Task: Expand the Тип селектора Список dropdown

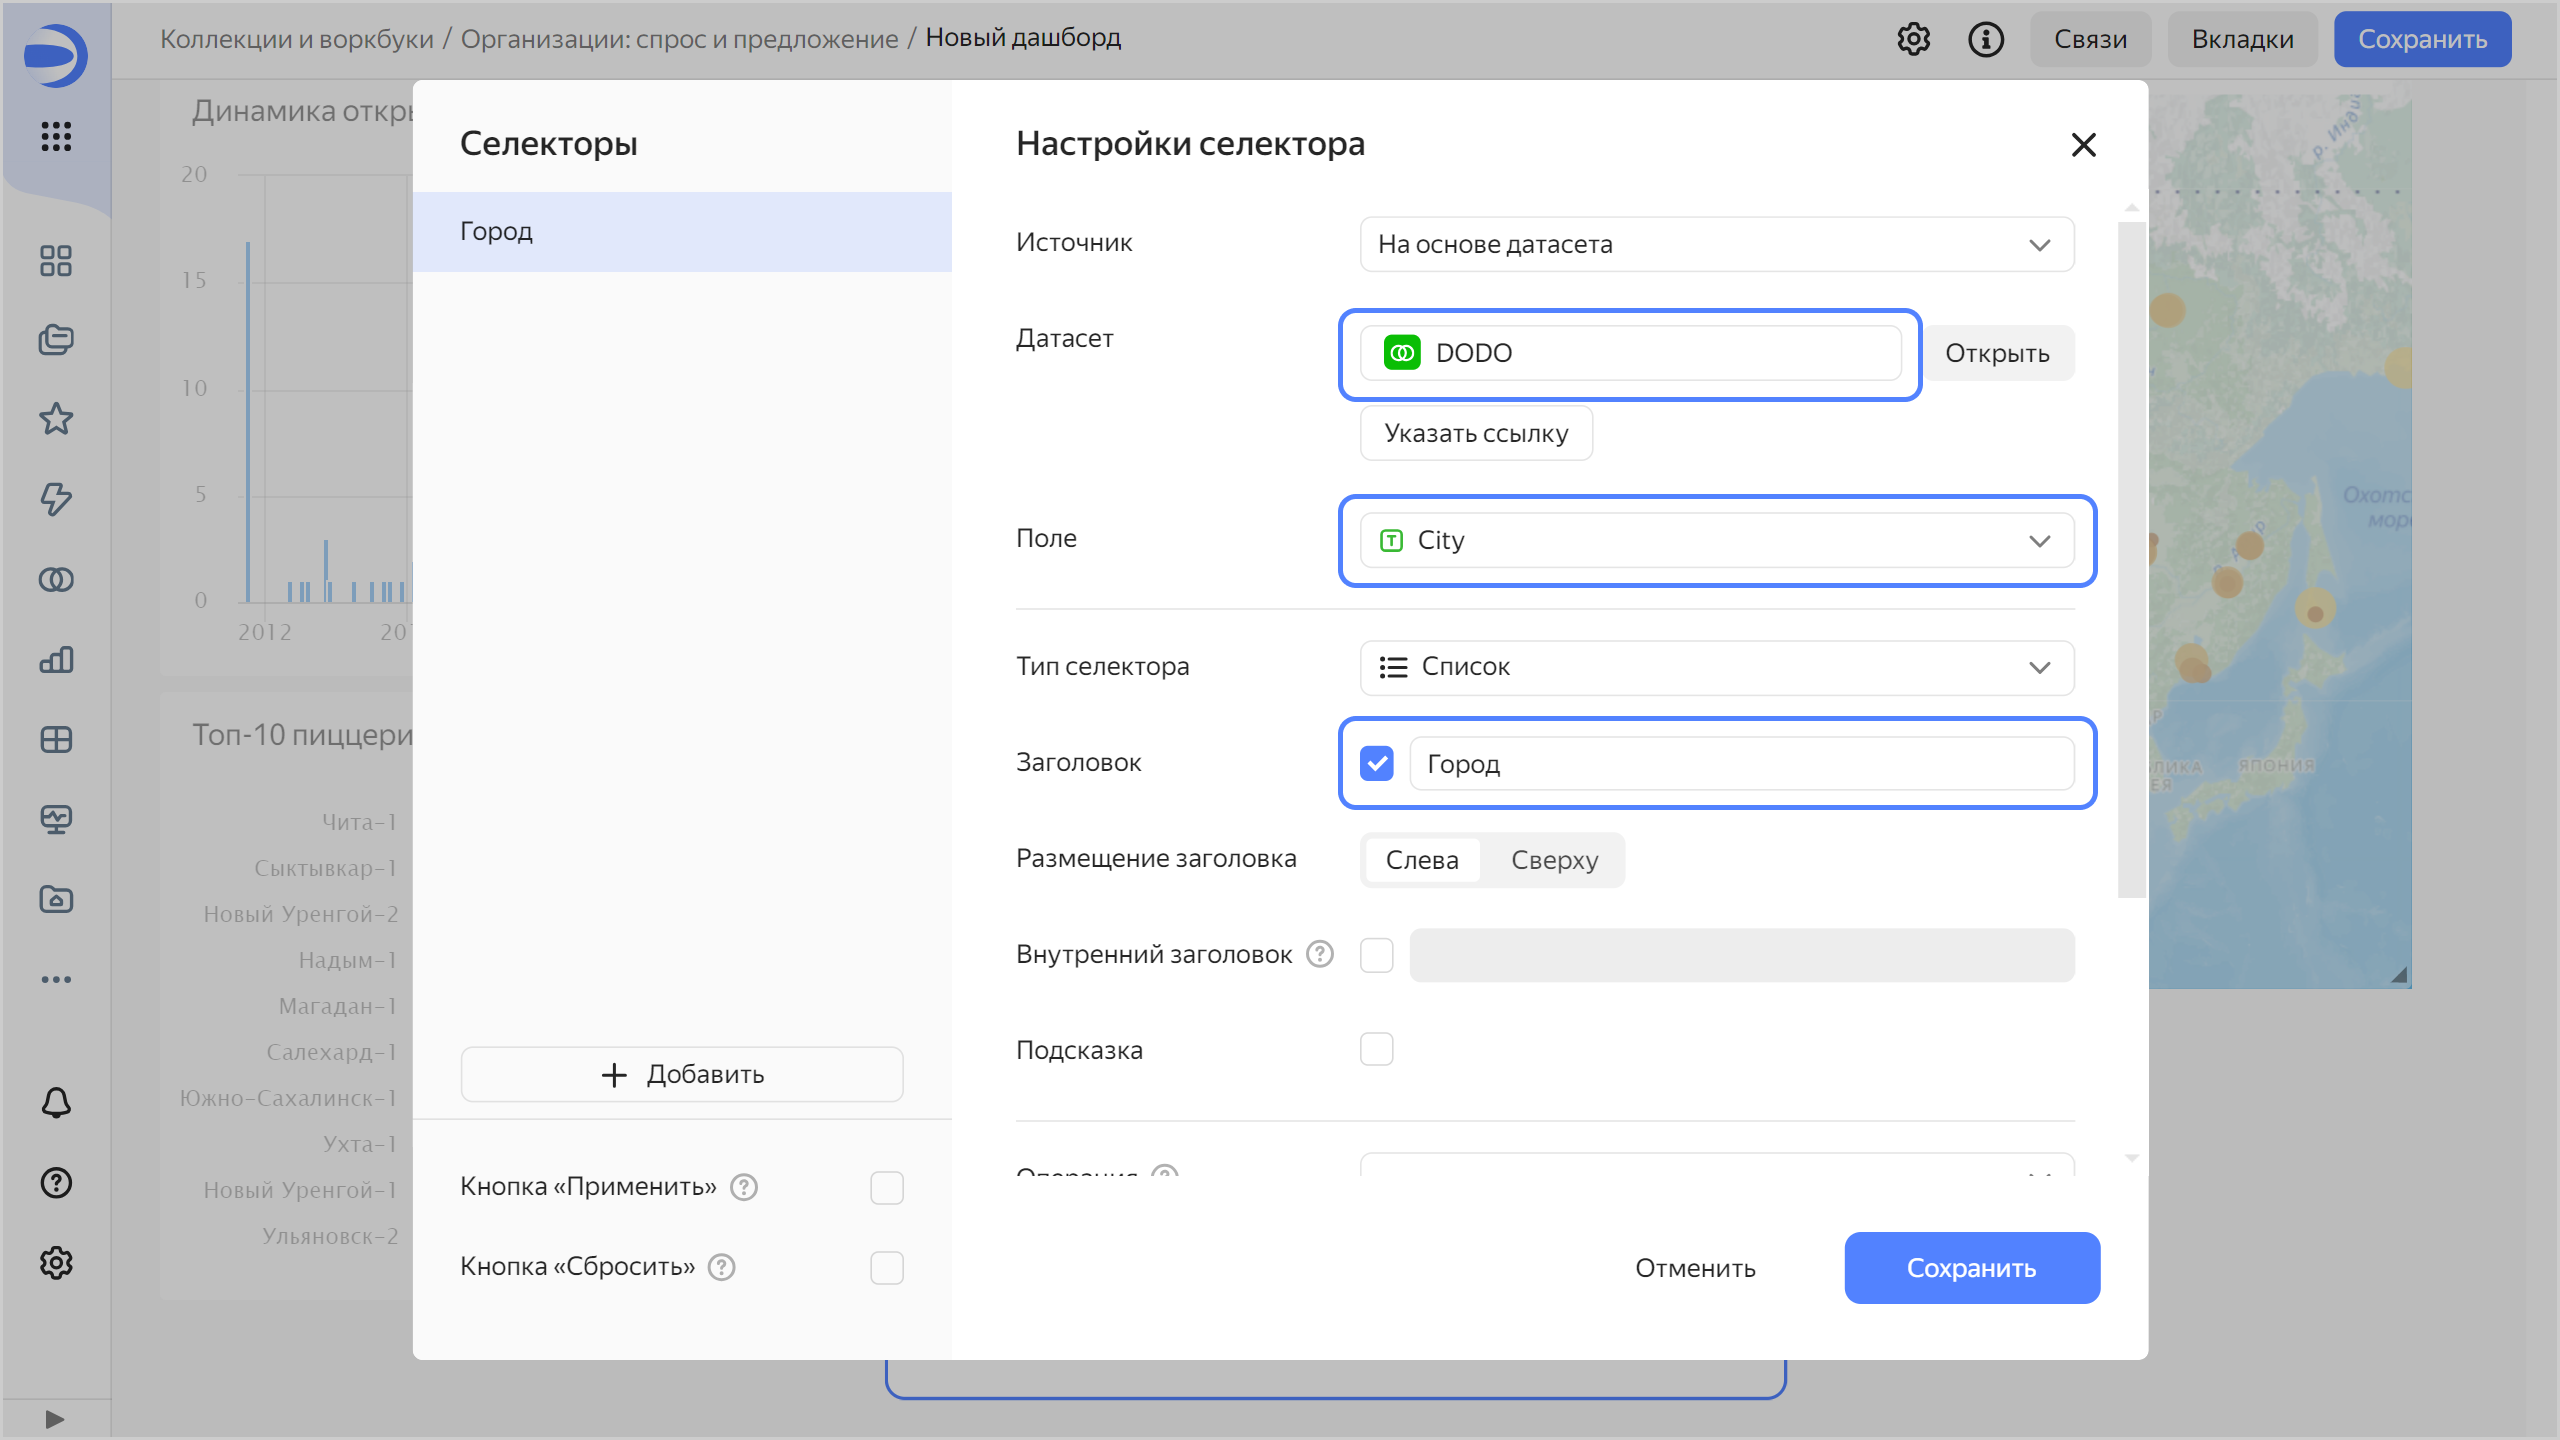Action: [1716, 667]
